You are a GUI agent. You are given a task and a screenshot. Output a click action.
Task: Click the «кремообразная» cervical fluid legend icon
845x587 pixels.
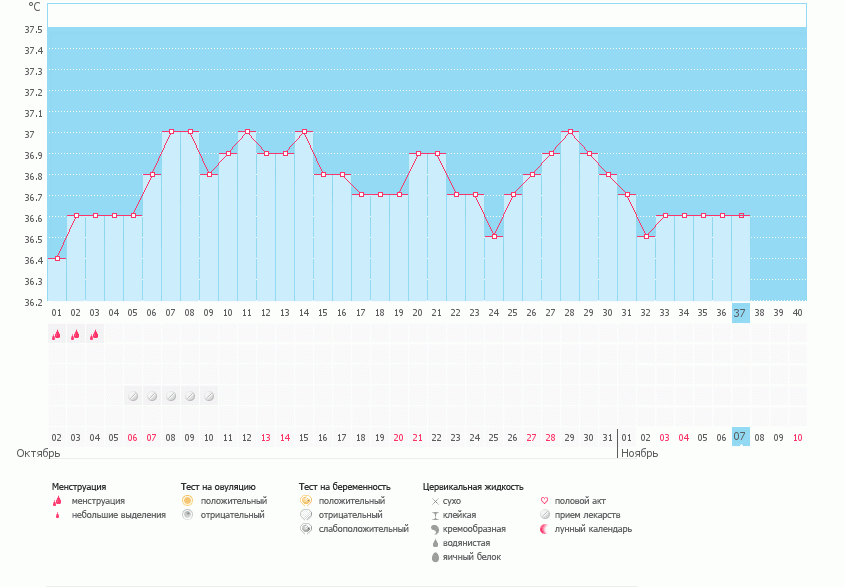click(435, 529)
